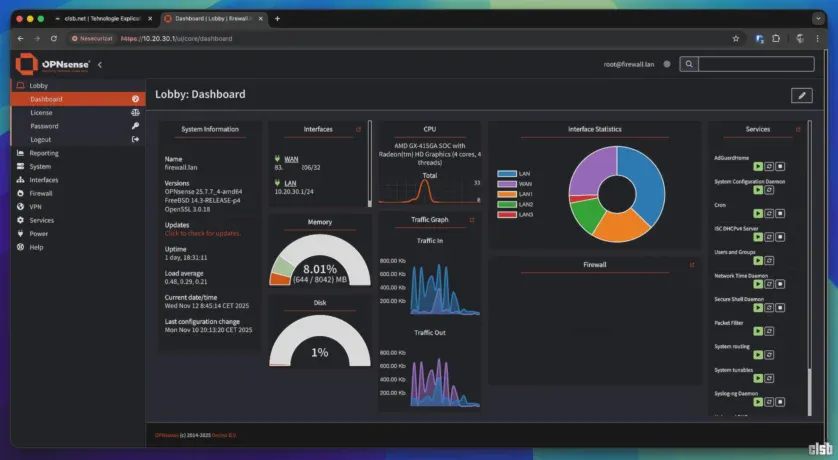Click the blue LAN slice of the pie chart
The image size is (838, 460).
(x=648, y=182)
